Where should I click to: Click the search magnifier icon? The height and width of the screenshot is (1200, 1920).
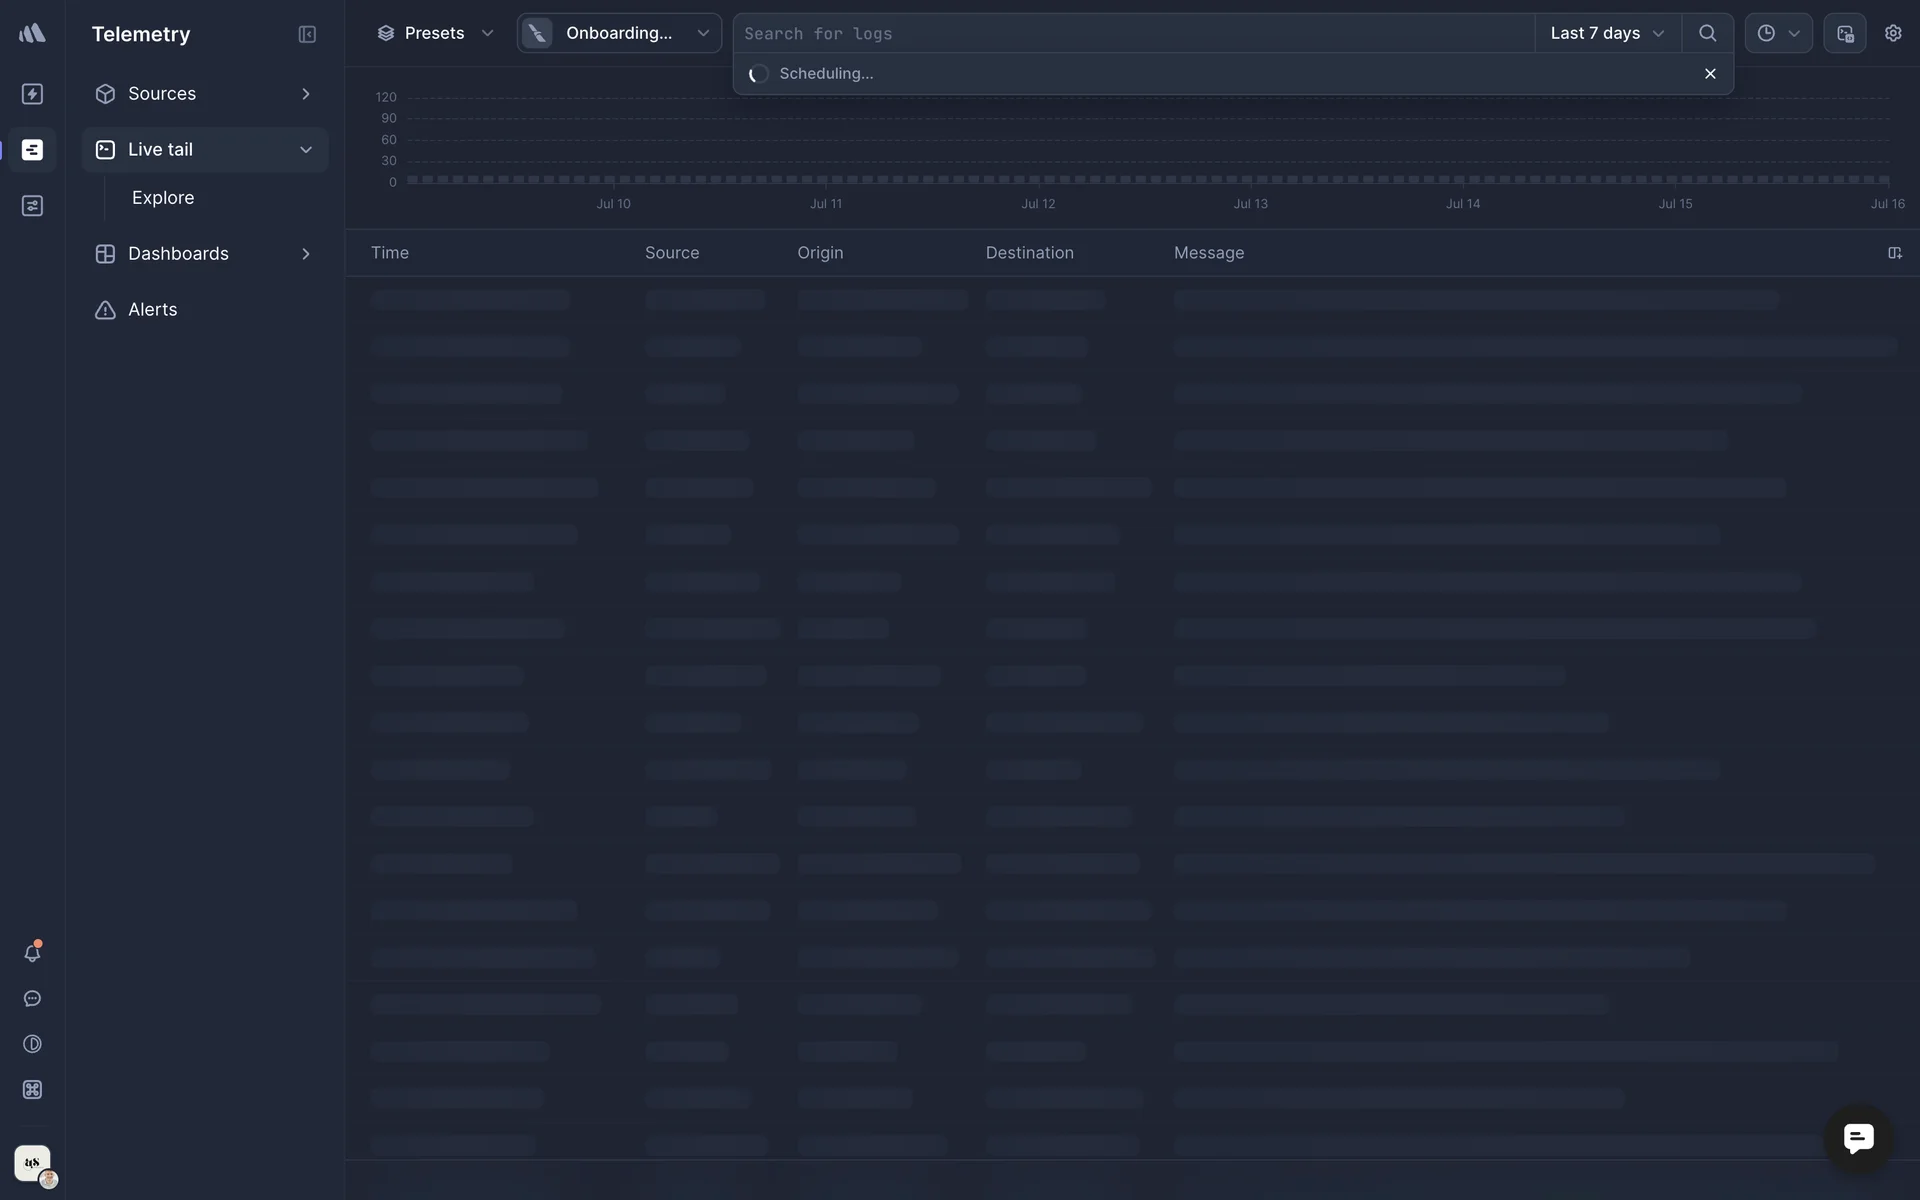(x=1707, y=33)
